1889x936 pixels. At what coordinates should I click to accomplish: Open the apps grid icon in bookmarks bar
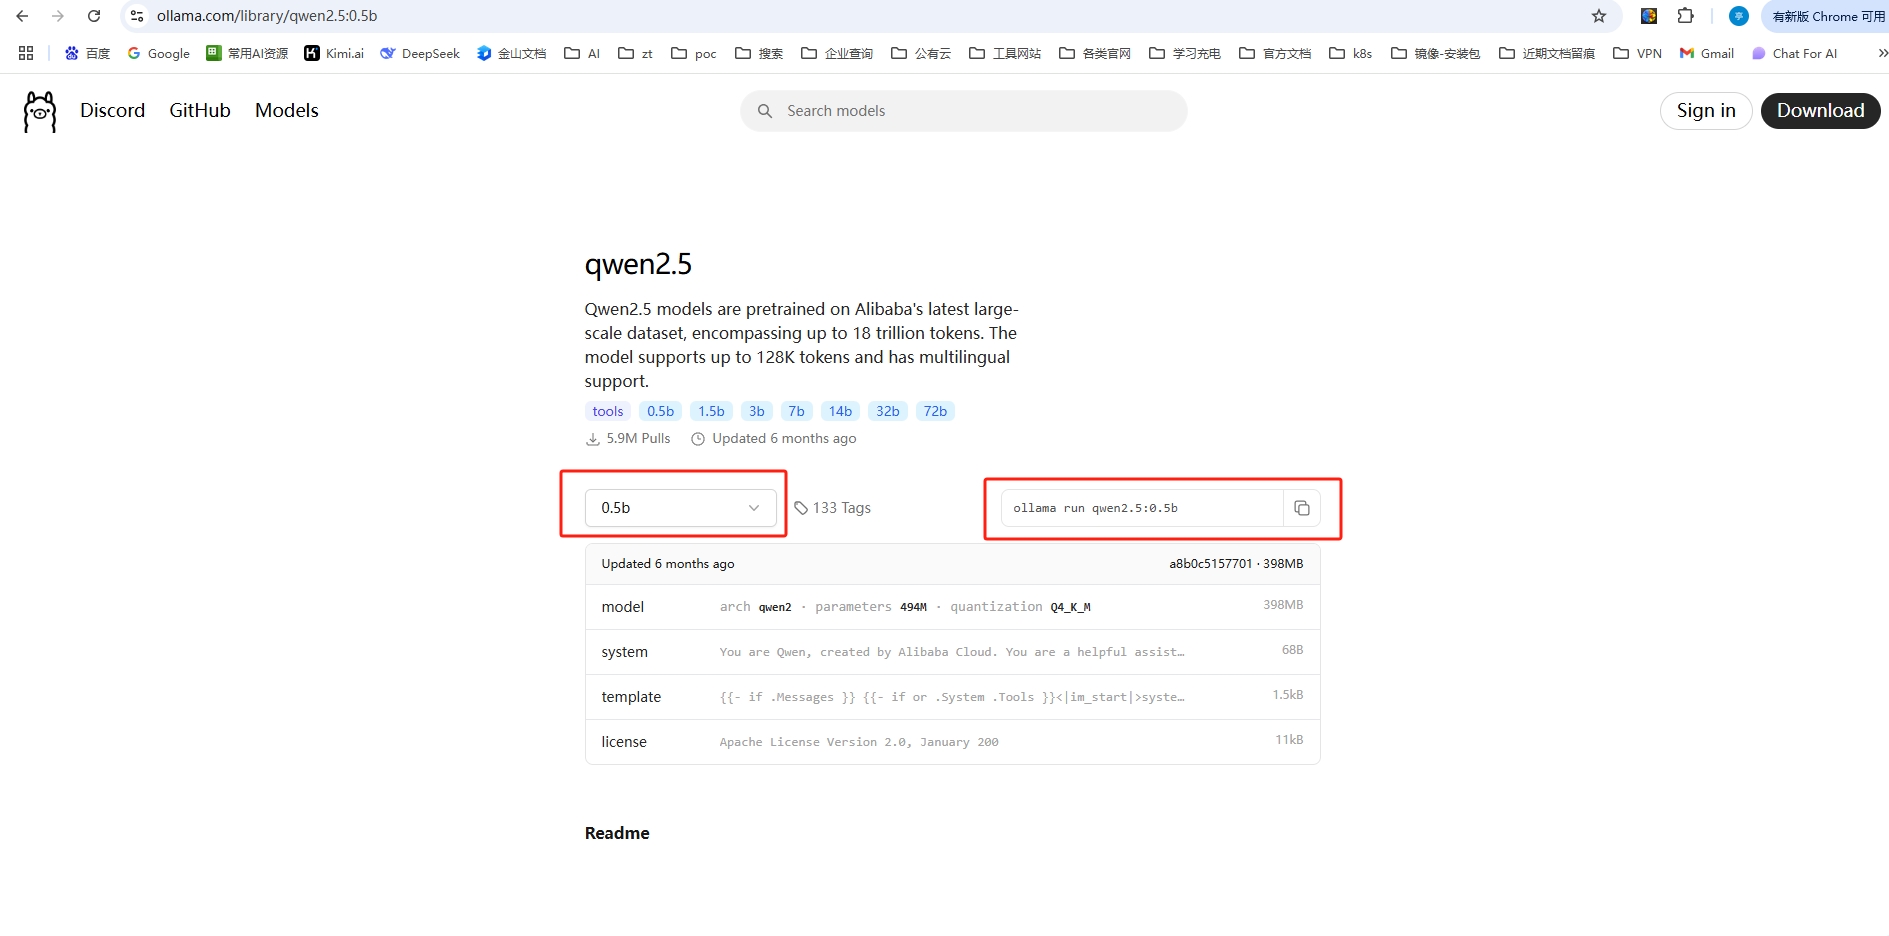(x=26, y=53)
